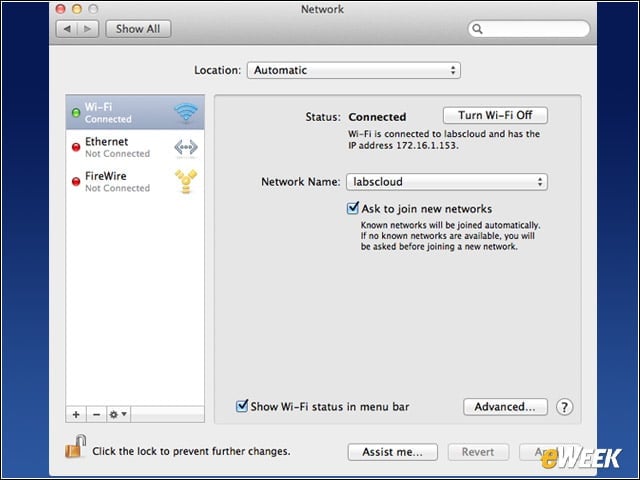
Task: Toggle Show Wi-Fi status in menu bar
Action: click(x=242, y=406)
